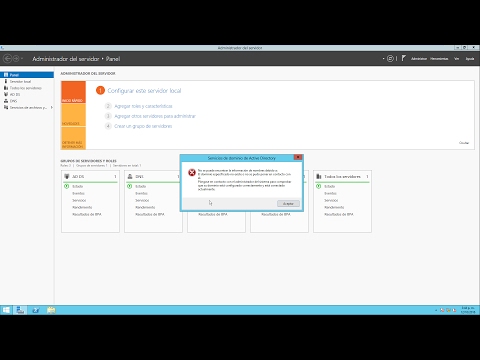Image resolution: width=480 pixels, height=360 pixels.
Task: Click the Servicios de archivos sidebar icon
Action: tap(6, 107)
